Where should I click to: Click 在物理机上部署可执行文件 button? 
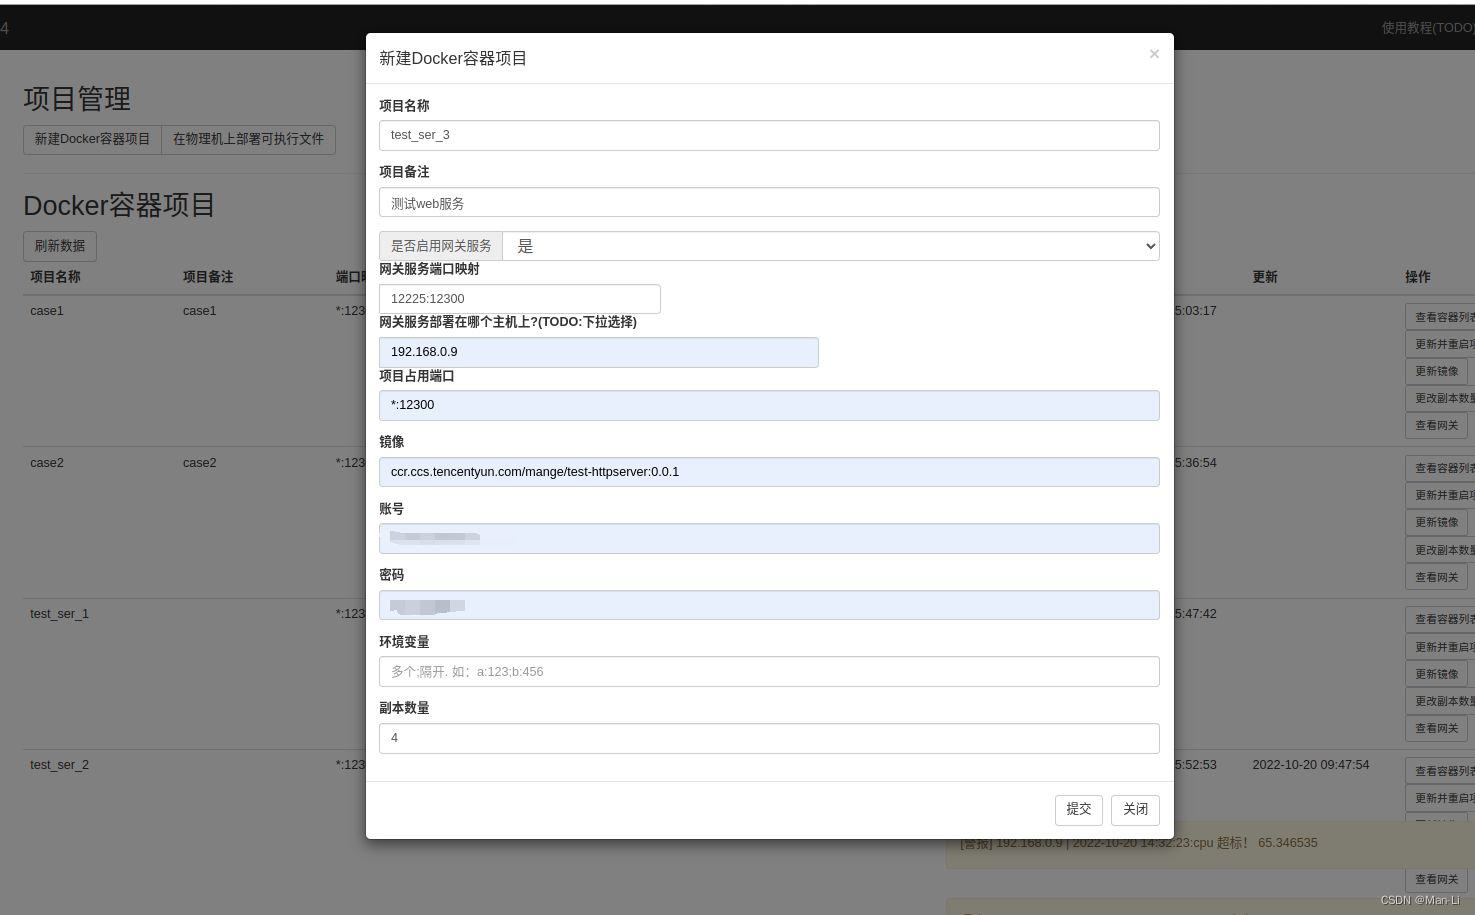(x=248, y=139)
